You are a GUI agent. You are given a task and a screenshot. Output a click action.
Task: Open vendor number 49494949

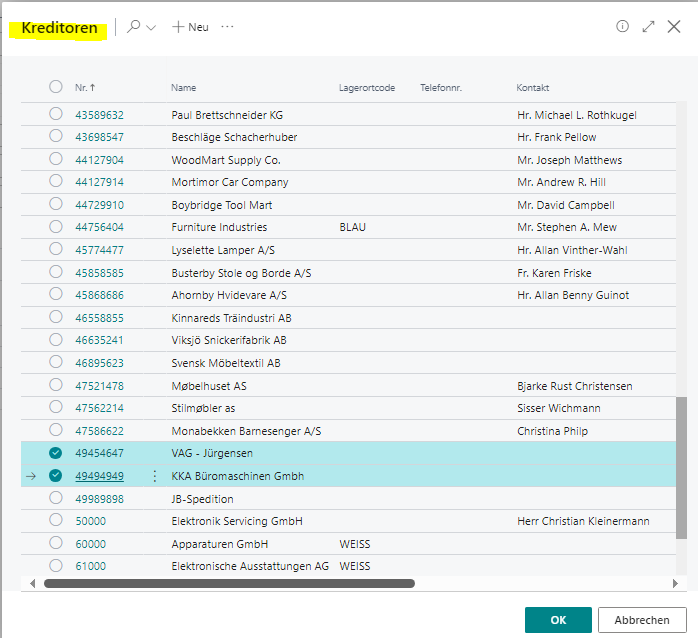click(x=99, y=476)
